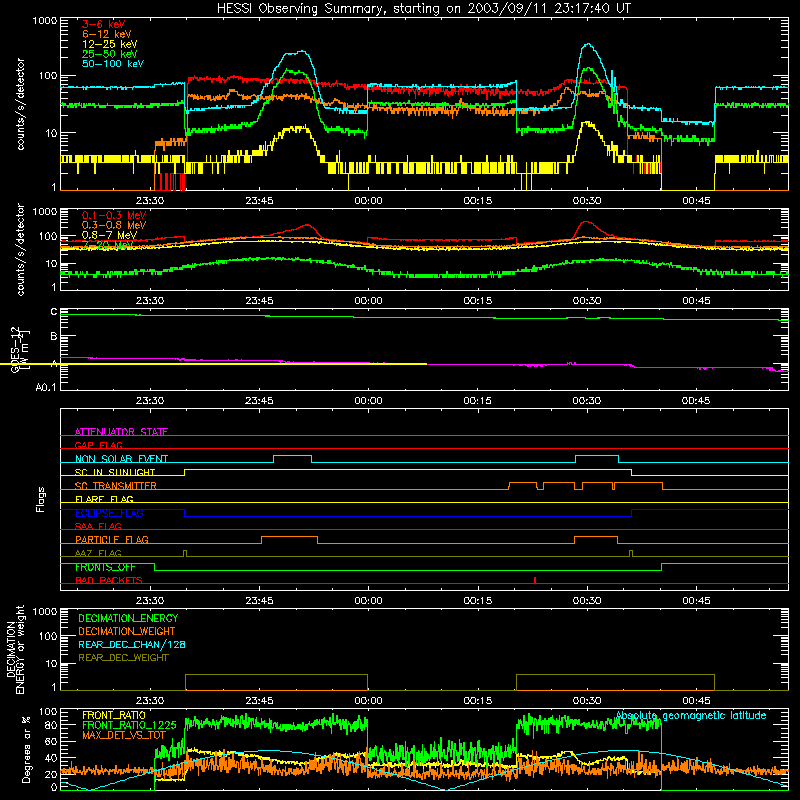Select the A0.1 tick label on GOES plot
Screen dimensions: 800x800
click(x=46, y=387)
